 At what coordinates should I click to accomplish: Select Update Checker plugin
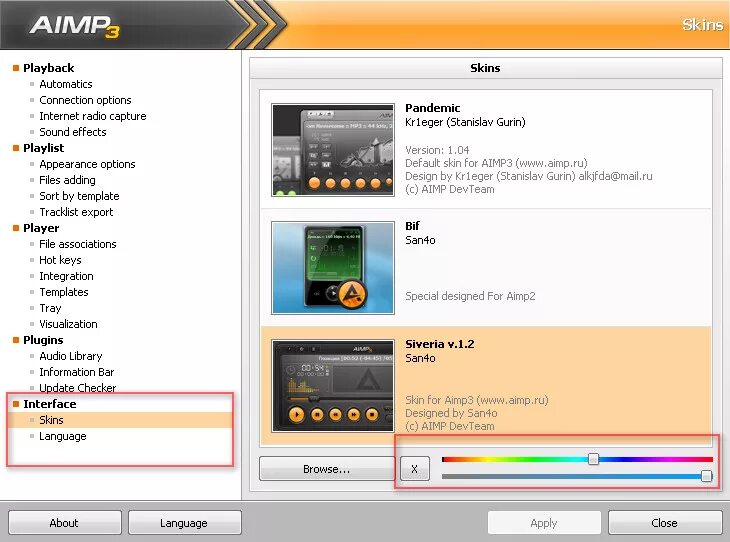coord(78,388)
